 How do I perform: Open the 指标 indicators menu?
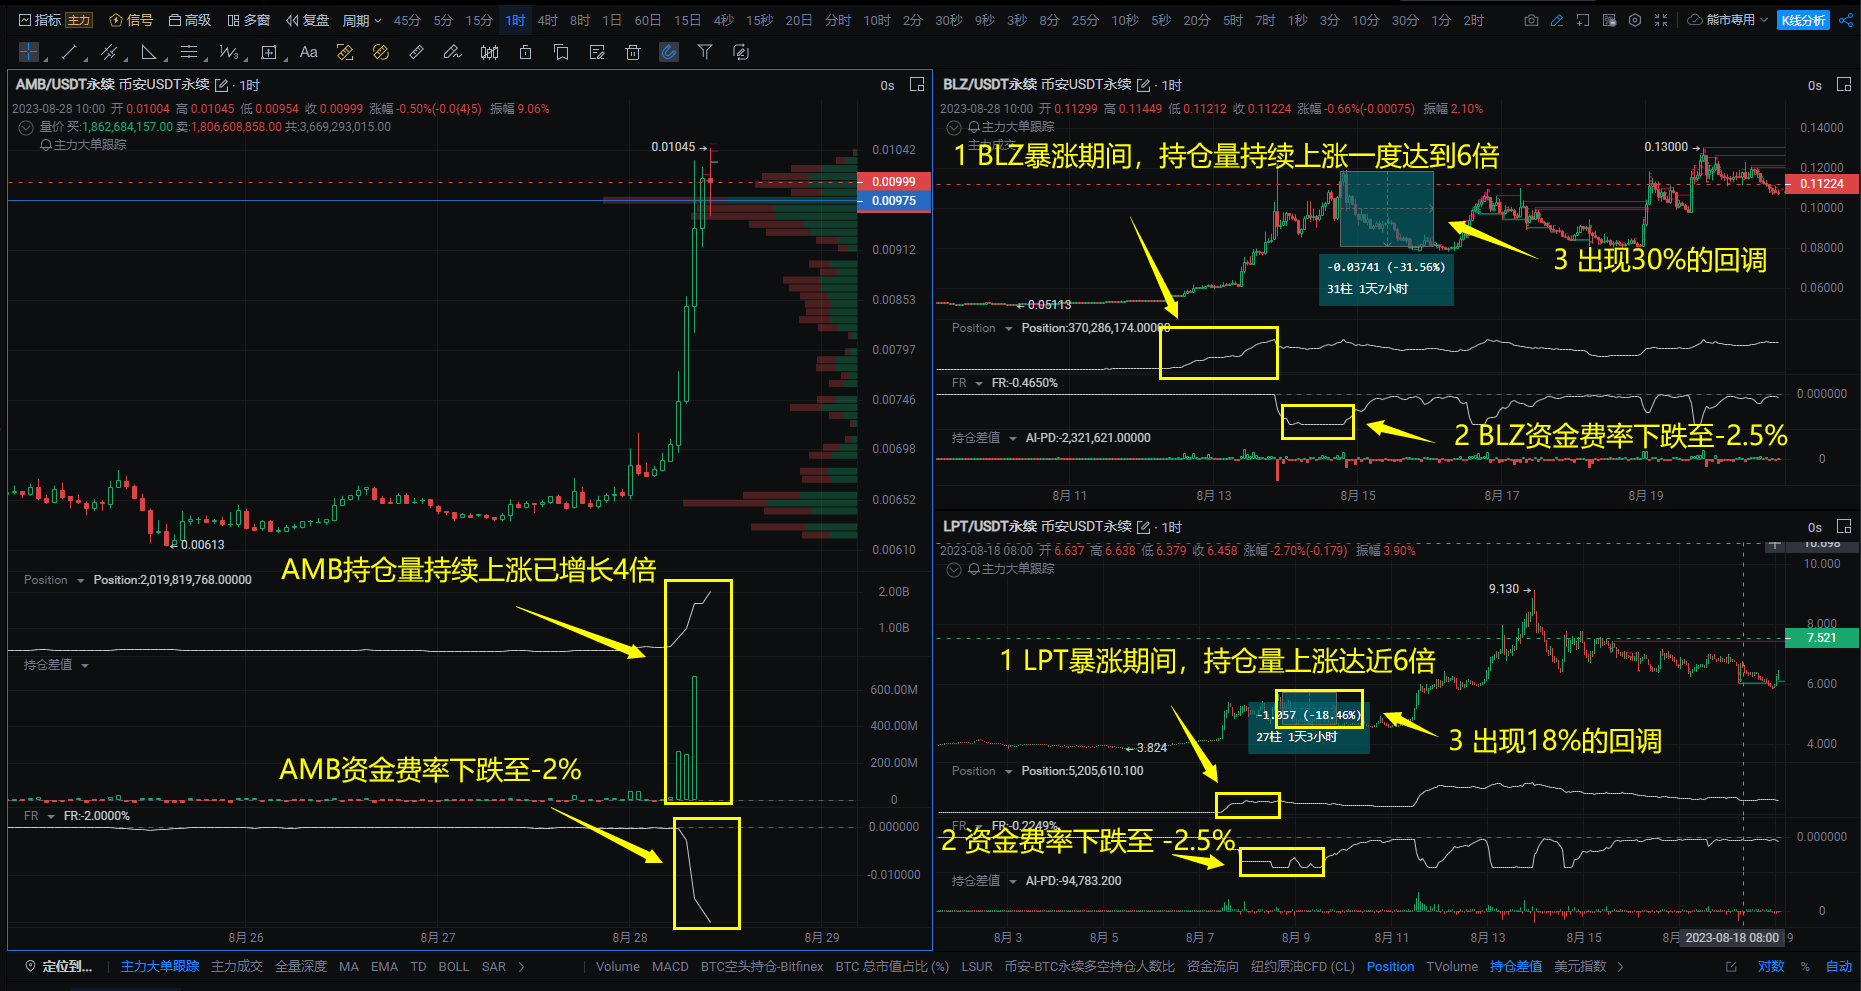pyautogui.click(x=40, y=20)
